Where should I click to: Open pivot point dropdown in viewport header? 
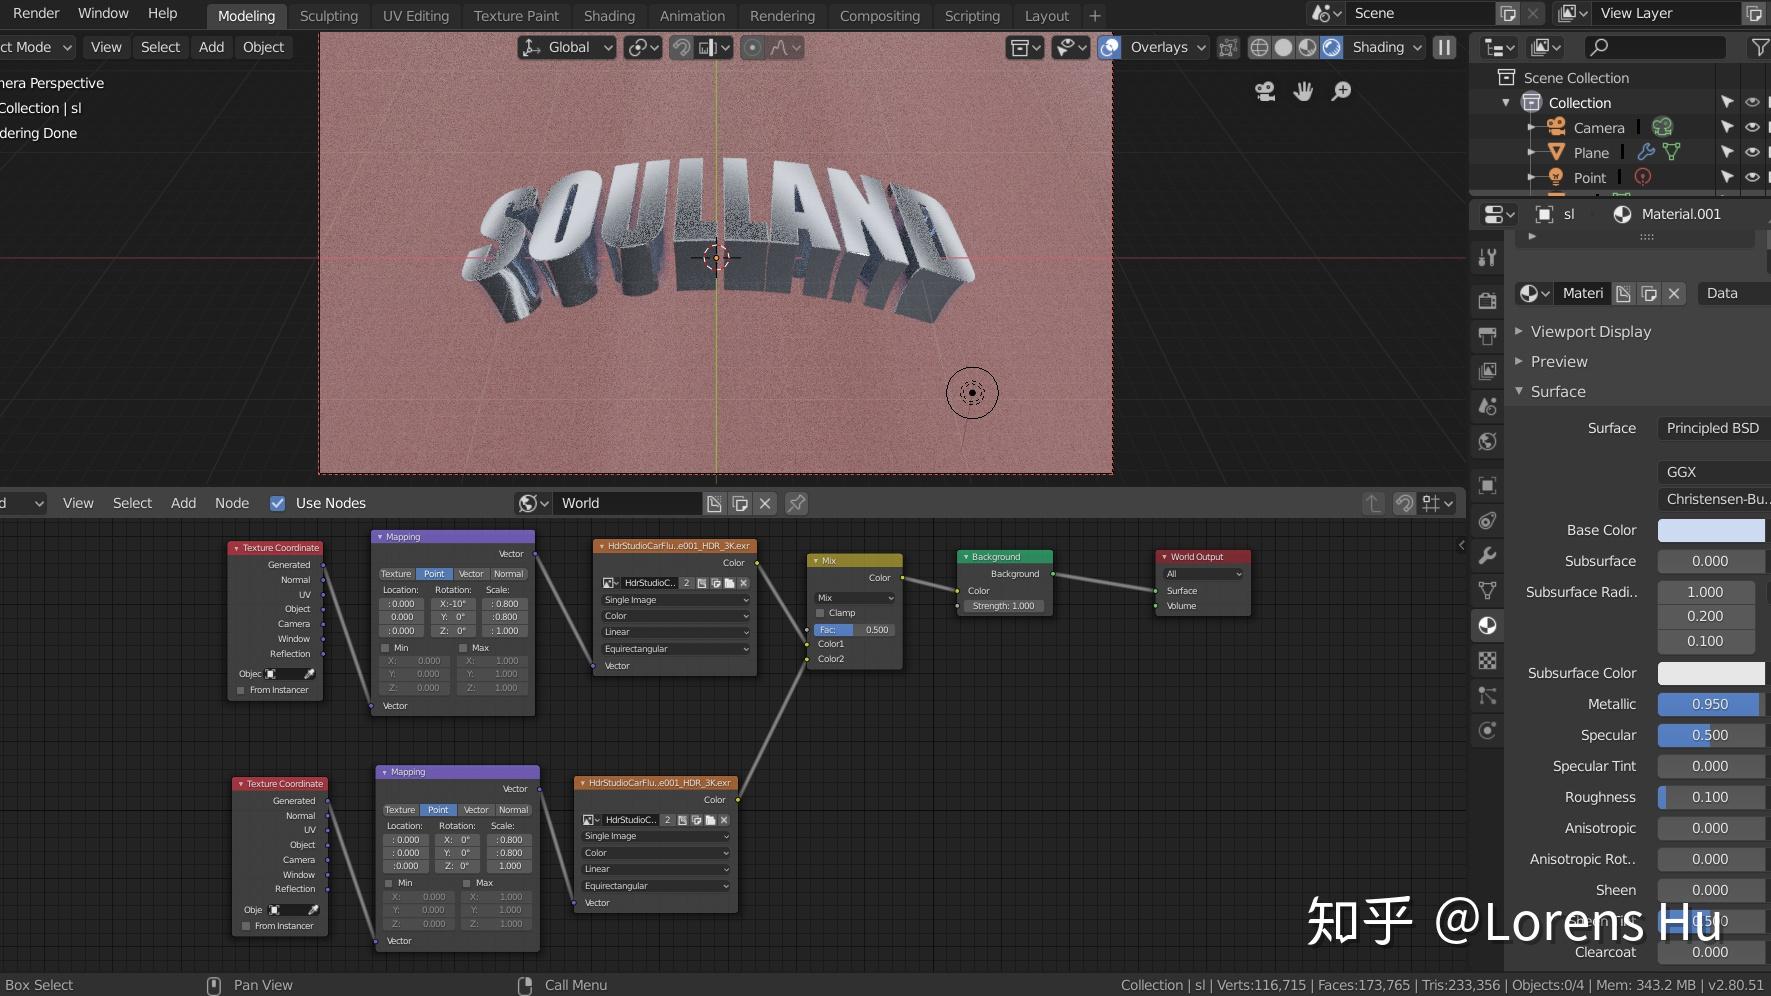pyautogui.click(x=642, y=47)
